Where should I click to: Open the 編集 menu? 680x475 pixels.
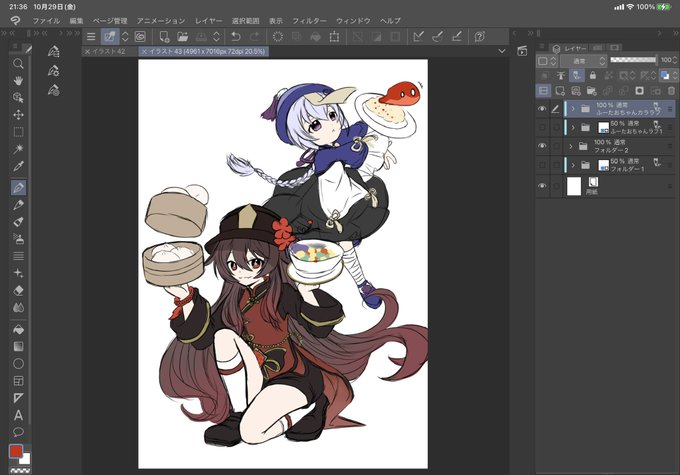coord(76,21)
